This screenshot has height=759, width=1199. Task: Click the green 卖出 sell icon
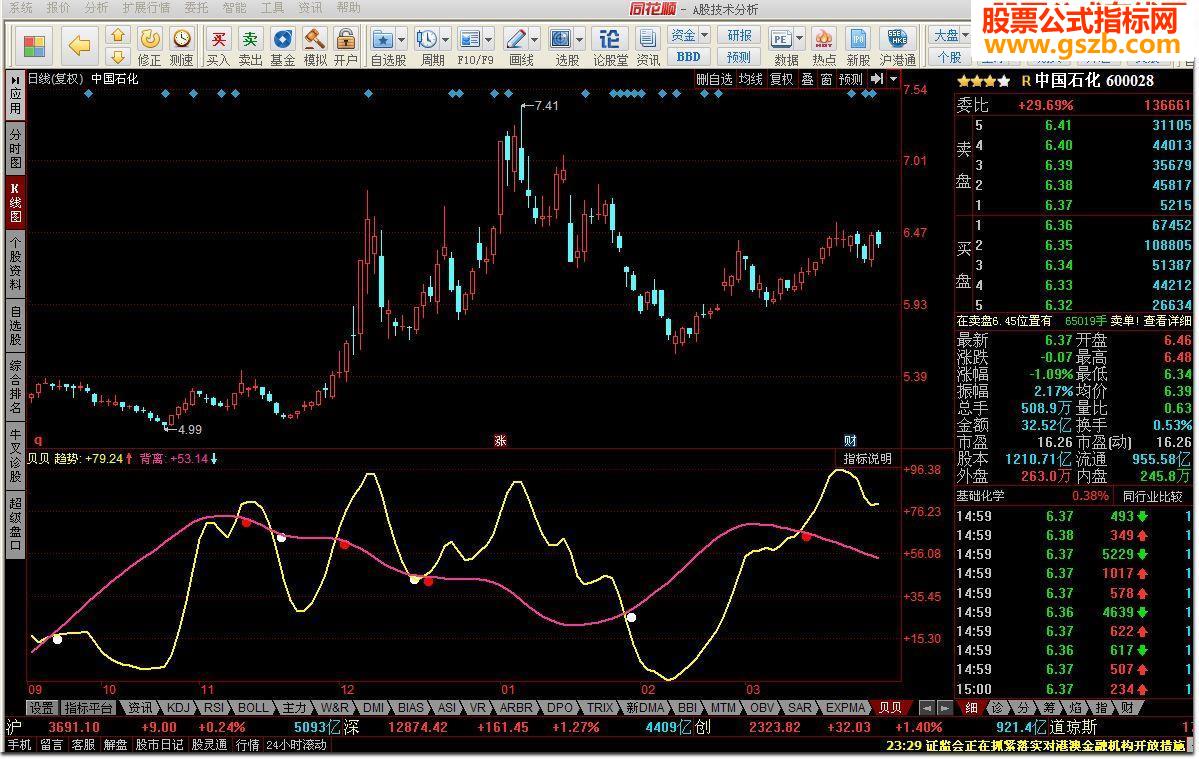[250, 47]
